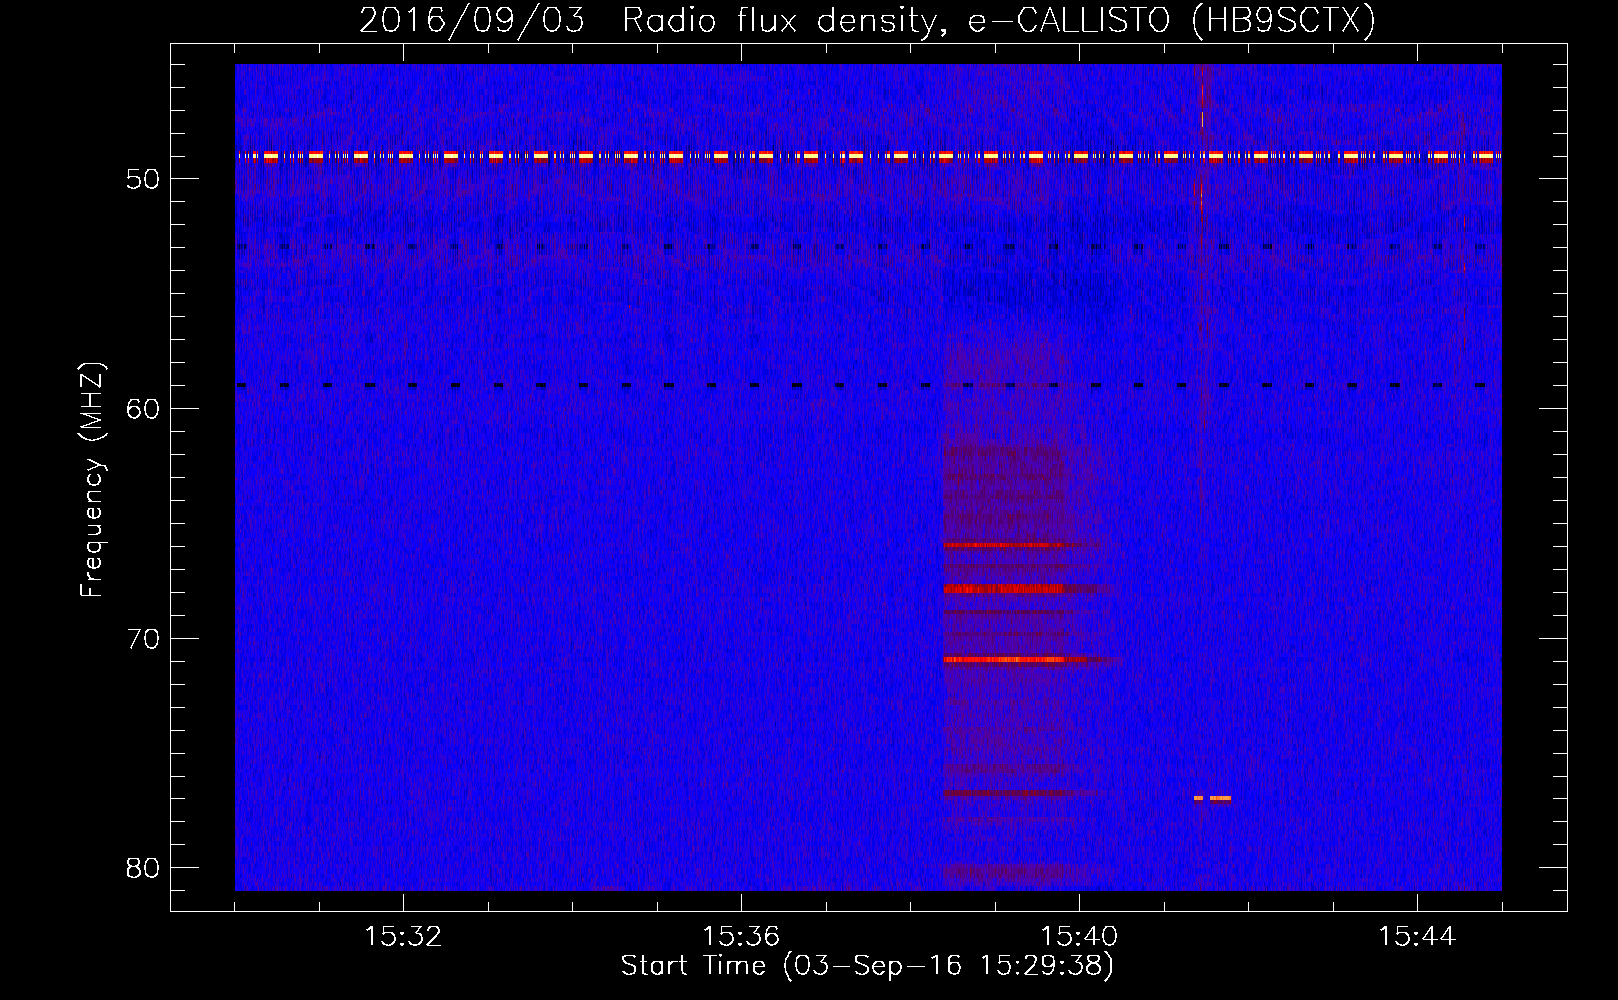Click the '15:32' time tick label
The height and width of the screenshot is (1000, 1618).
click(403, 937)
